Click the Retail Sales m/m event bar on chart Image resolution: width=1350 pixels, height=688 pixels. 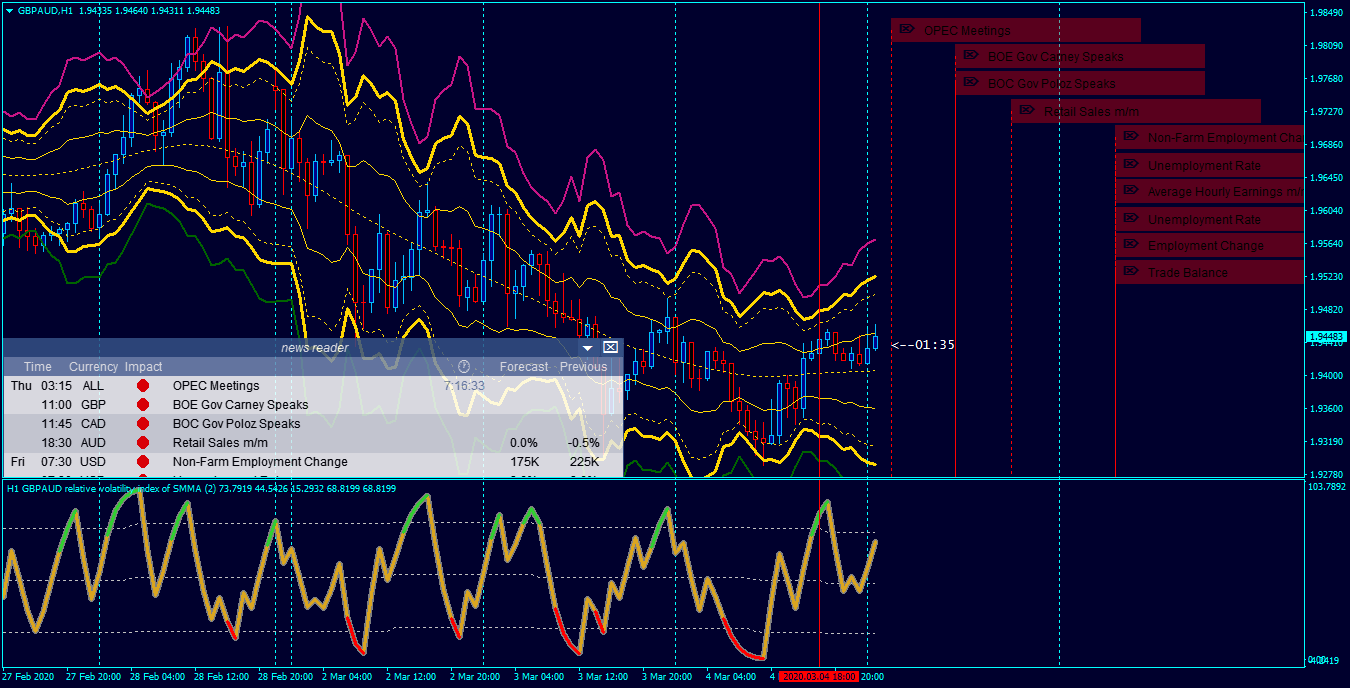pyautogui.click(x=1136, y=111)
